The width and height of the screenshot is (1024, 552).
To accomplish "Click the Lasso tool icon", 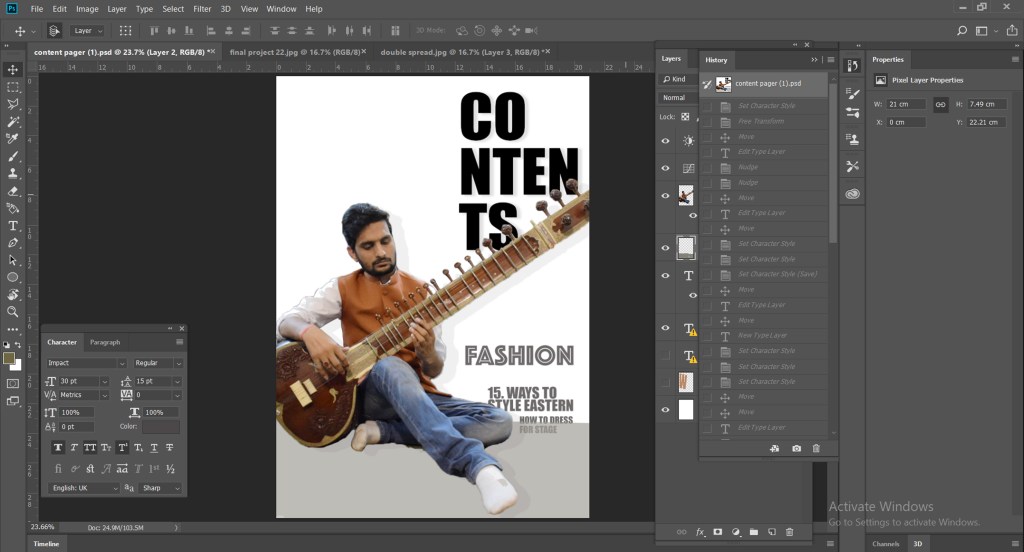I will pos(13,104).
